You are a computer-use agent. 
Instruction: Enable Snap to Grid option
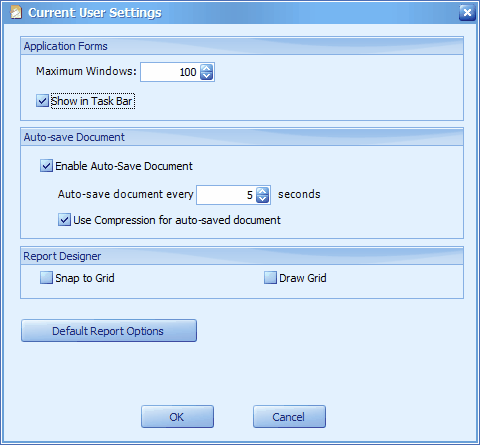pos(46,277)
